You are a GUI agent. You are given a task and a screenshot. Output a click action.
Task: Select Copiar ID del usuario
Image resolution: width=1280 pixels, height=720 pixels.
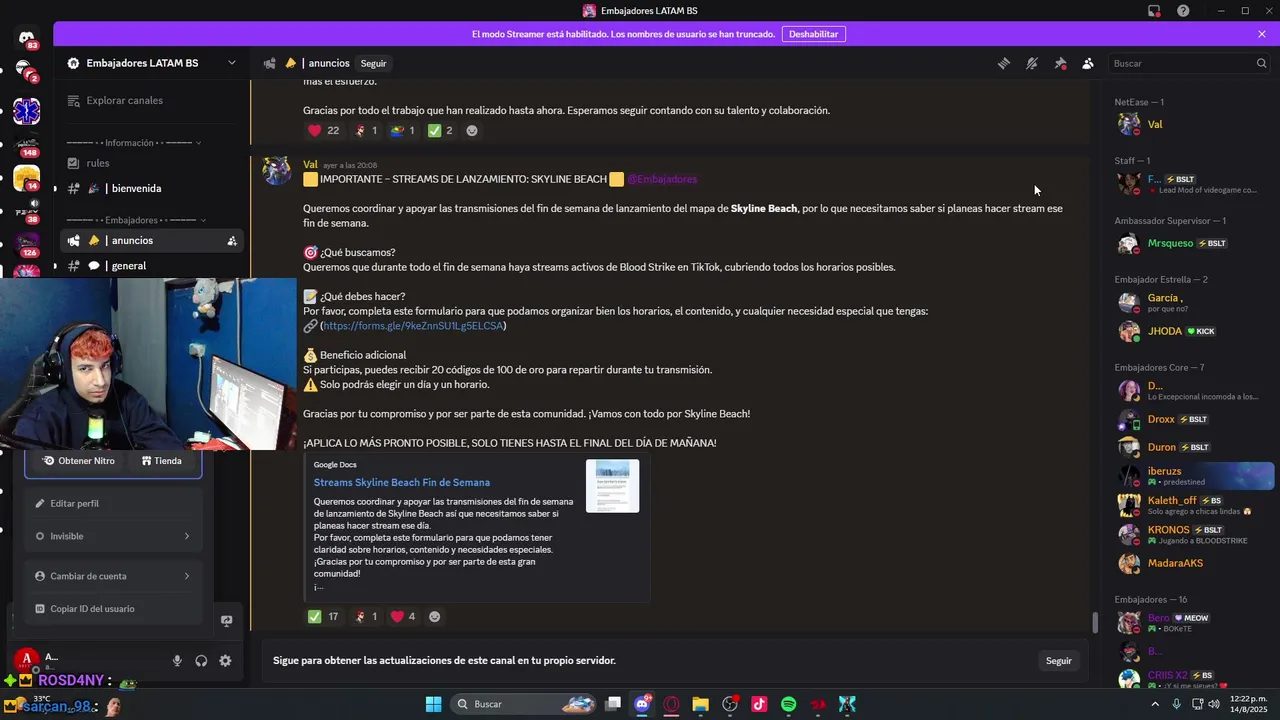(x=113, y=609)
